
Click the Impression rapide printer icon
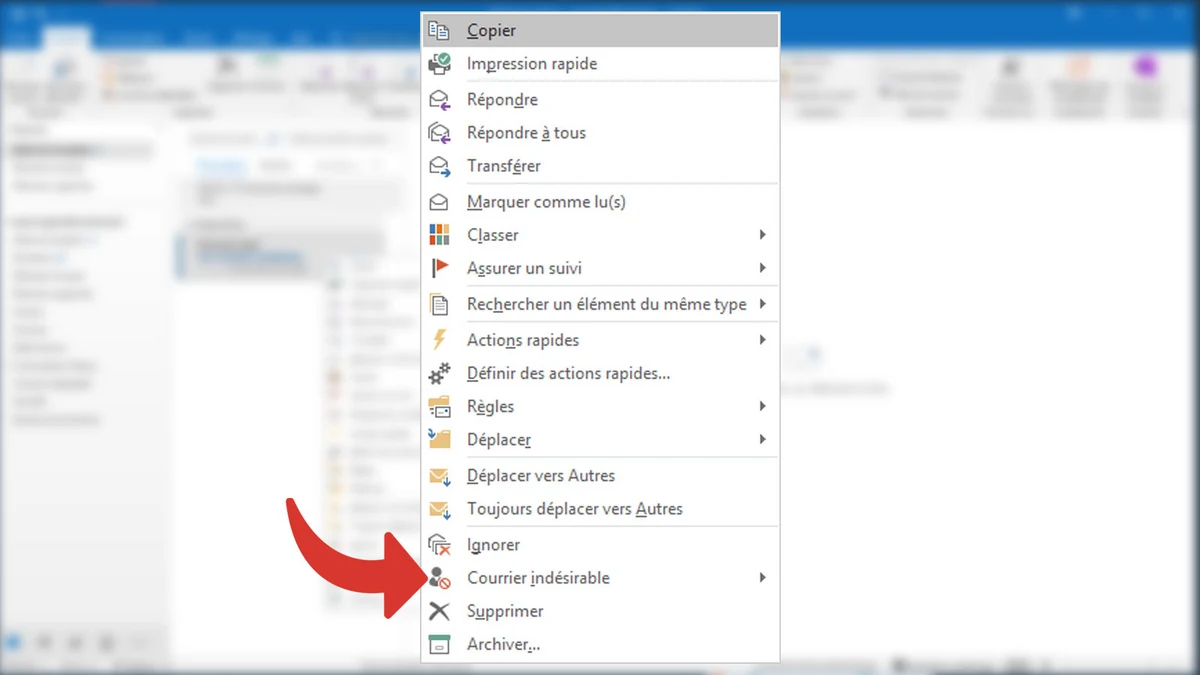tap(439, 64)
